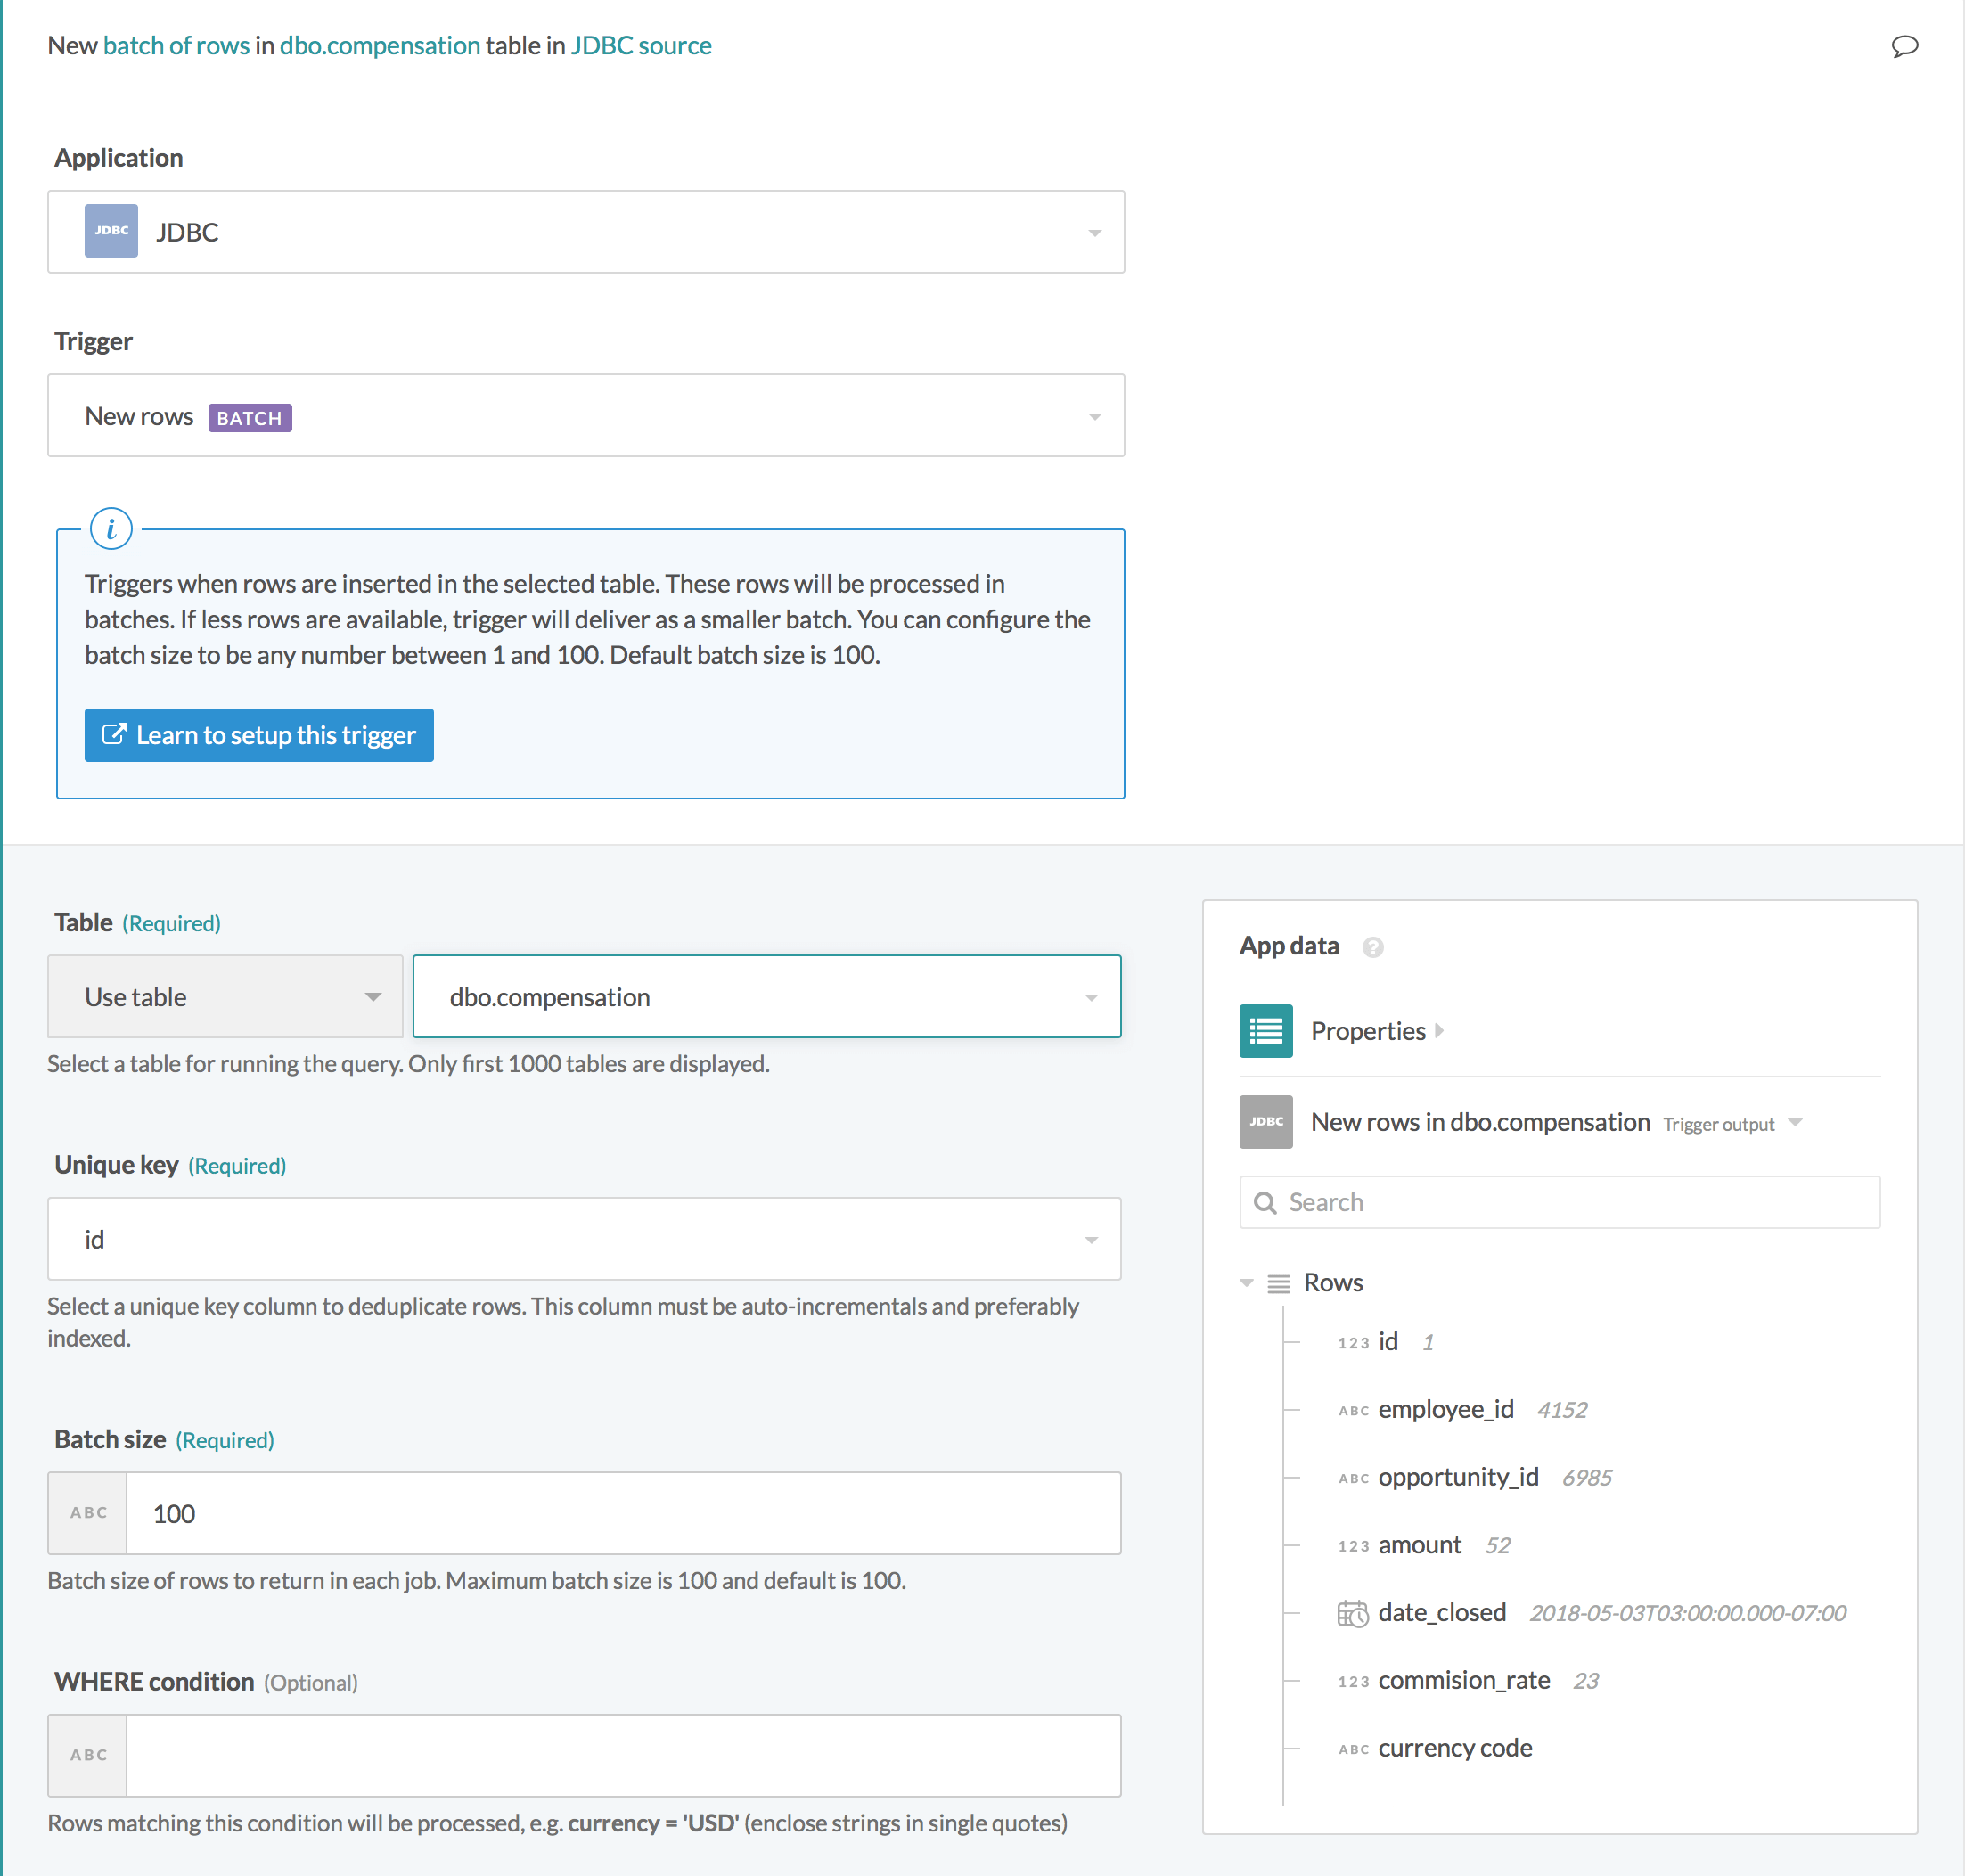The image size is (1965, 1876).
Task: Select the employee_id datapill in Rows
Action: pos(1445,1410)
